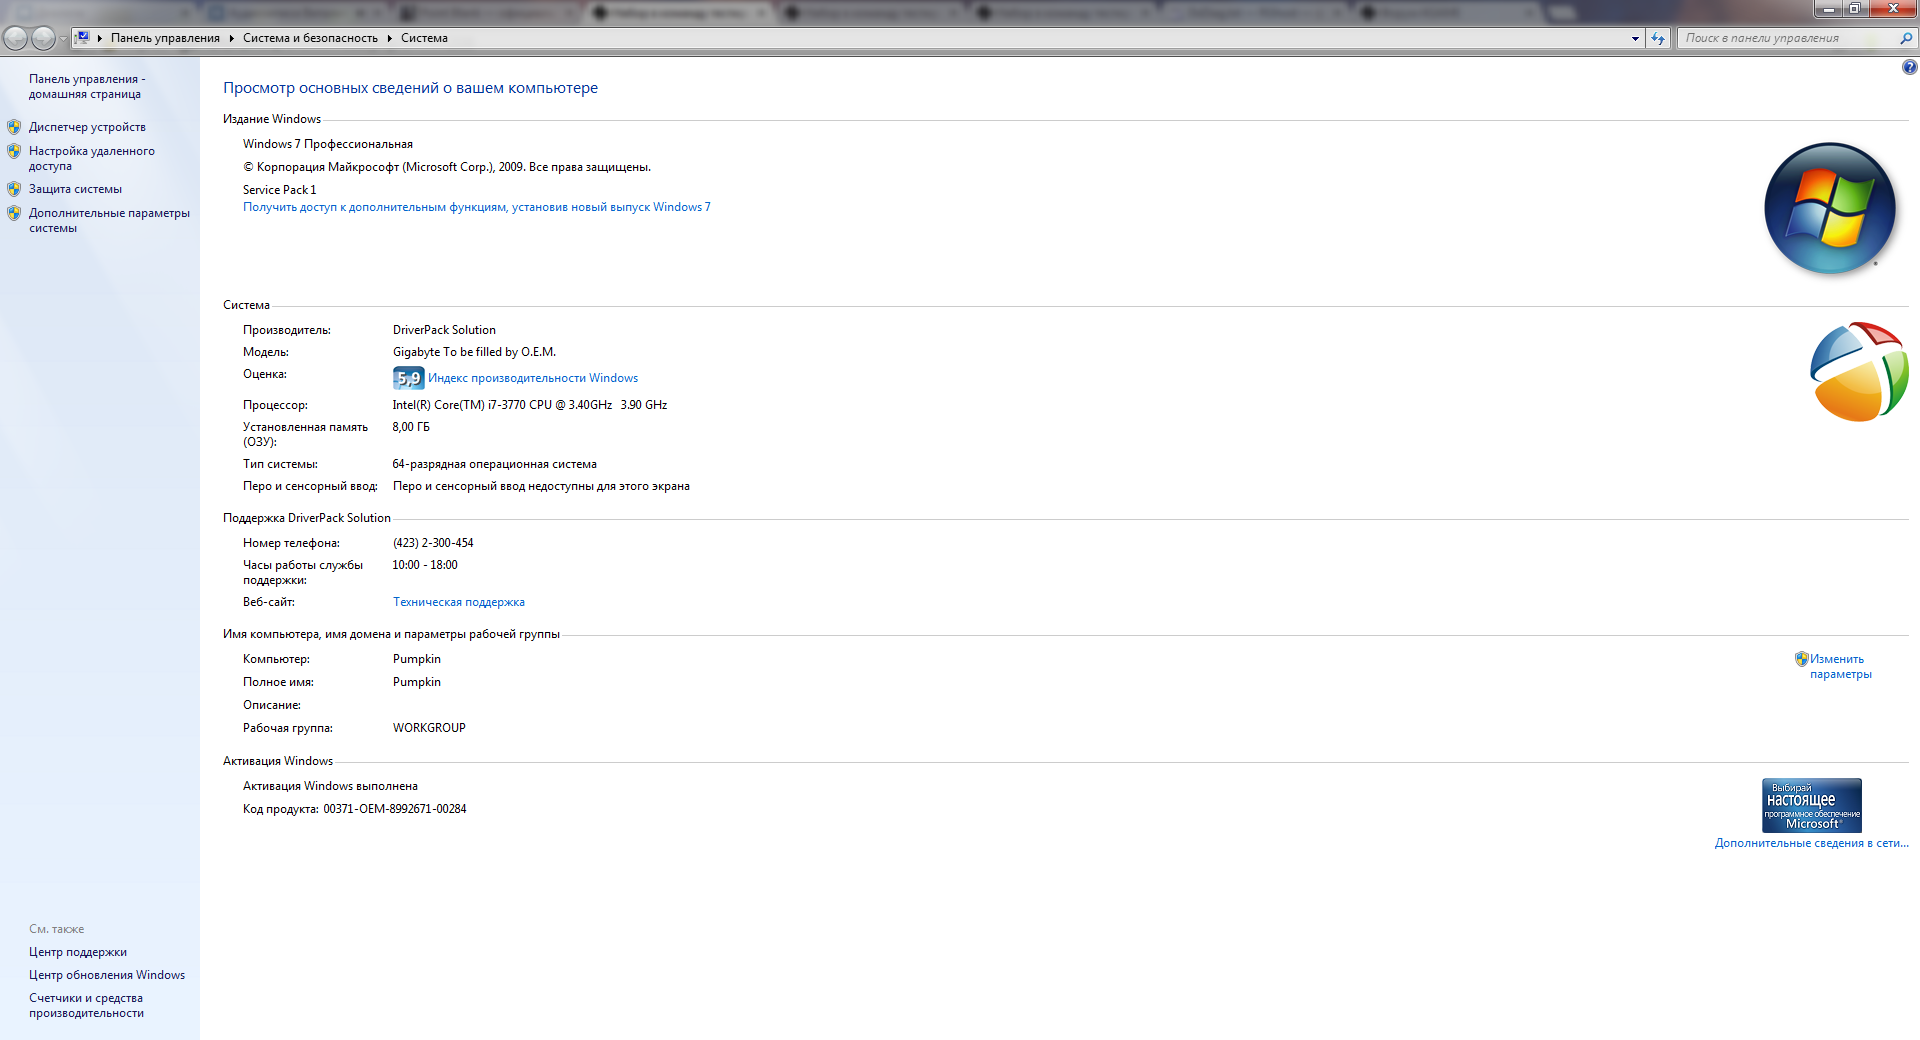Close the Система window
1920x1040 pixels.
point(1893,8)
